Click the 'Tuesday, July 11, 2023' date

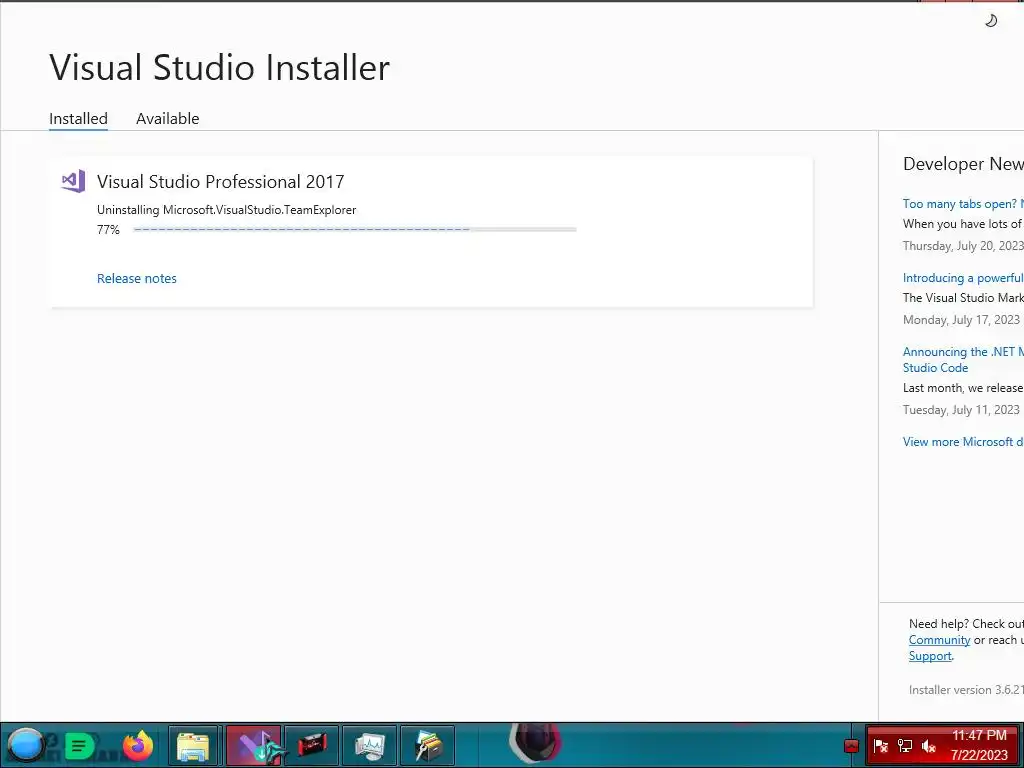pyautogui.click(x=961, y=409)
